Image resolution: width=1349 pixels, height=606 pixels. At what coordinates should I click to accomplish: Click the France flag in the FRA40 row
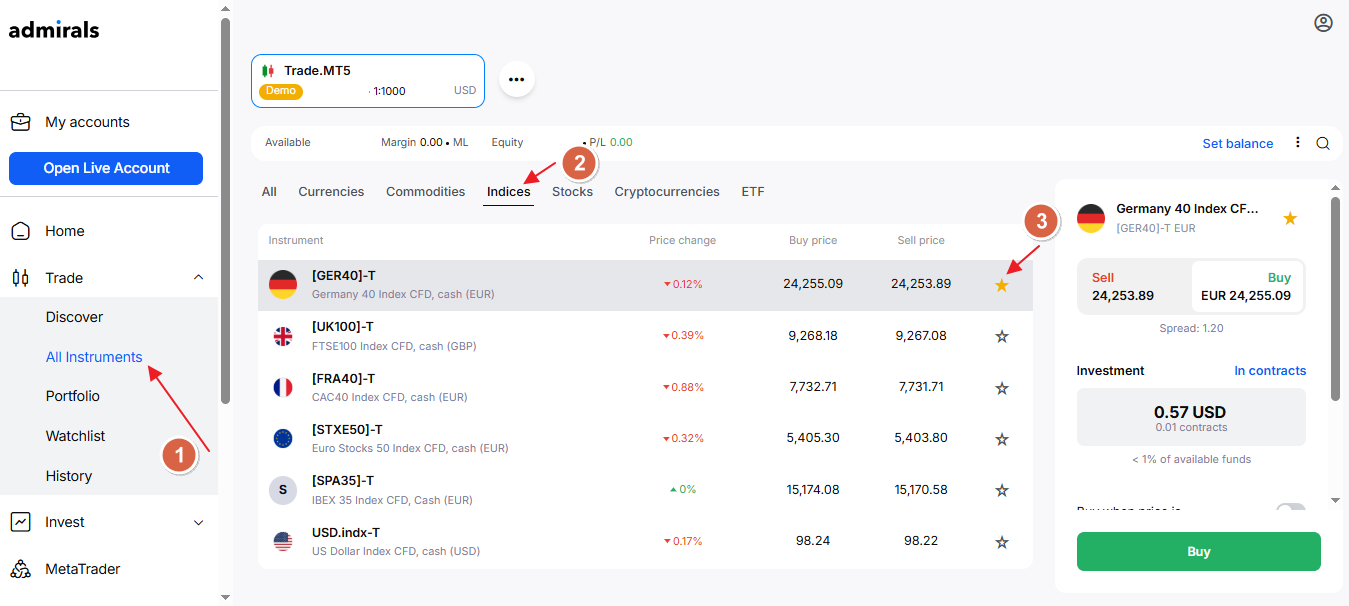(x=283, y=387)
